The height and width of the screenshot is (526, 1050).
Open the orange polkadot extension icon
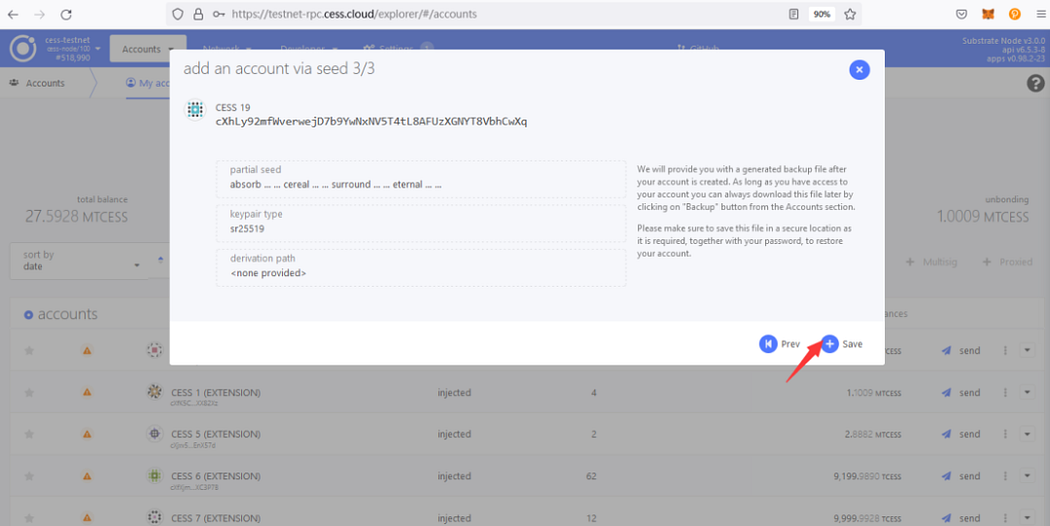tap(1015, 14)
